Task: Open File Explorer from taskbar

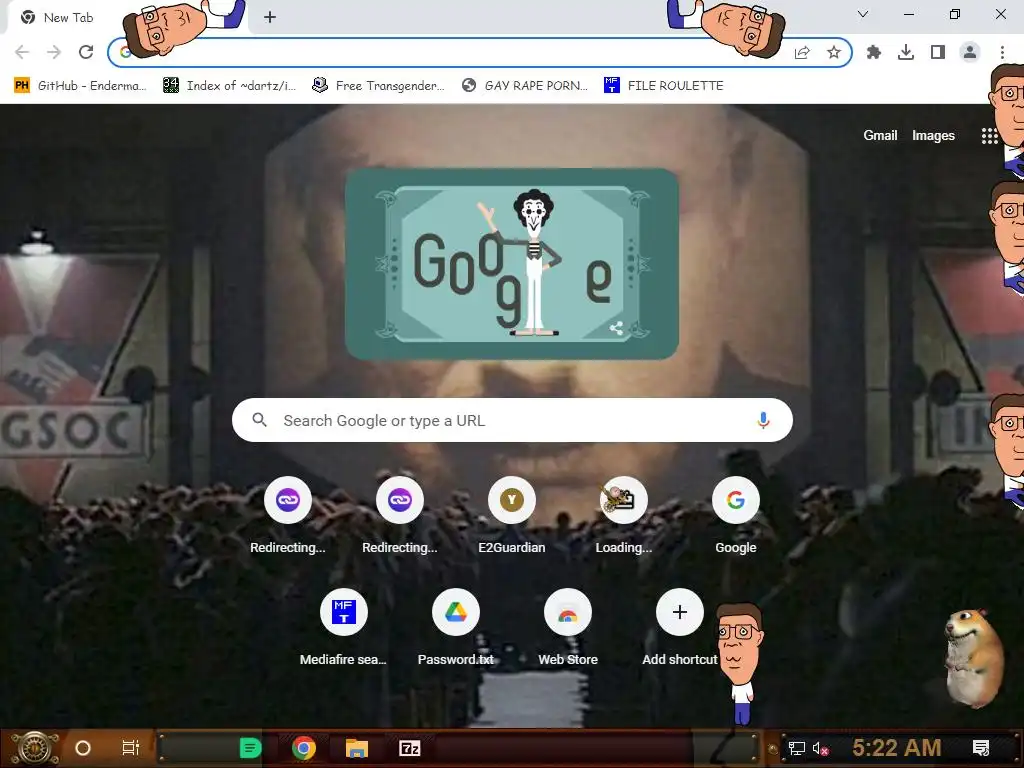Action: click(357, 748)
